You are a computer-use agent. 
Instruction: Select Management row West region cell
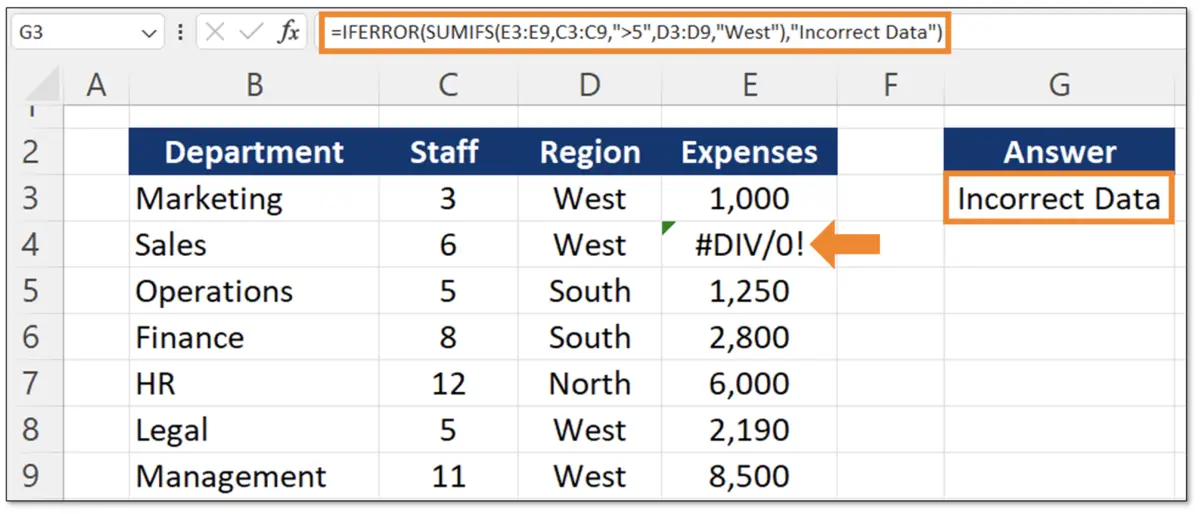pyautogui.click(x=590, y=476)
